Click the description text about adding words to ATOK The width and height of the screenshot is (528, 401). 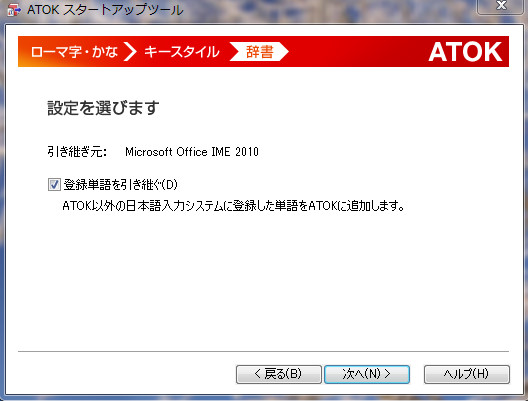pos(233,205)
